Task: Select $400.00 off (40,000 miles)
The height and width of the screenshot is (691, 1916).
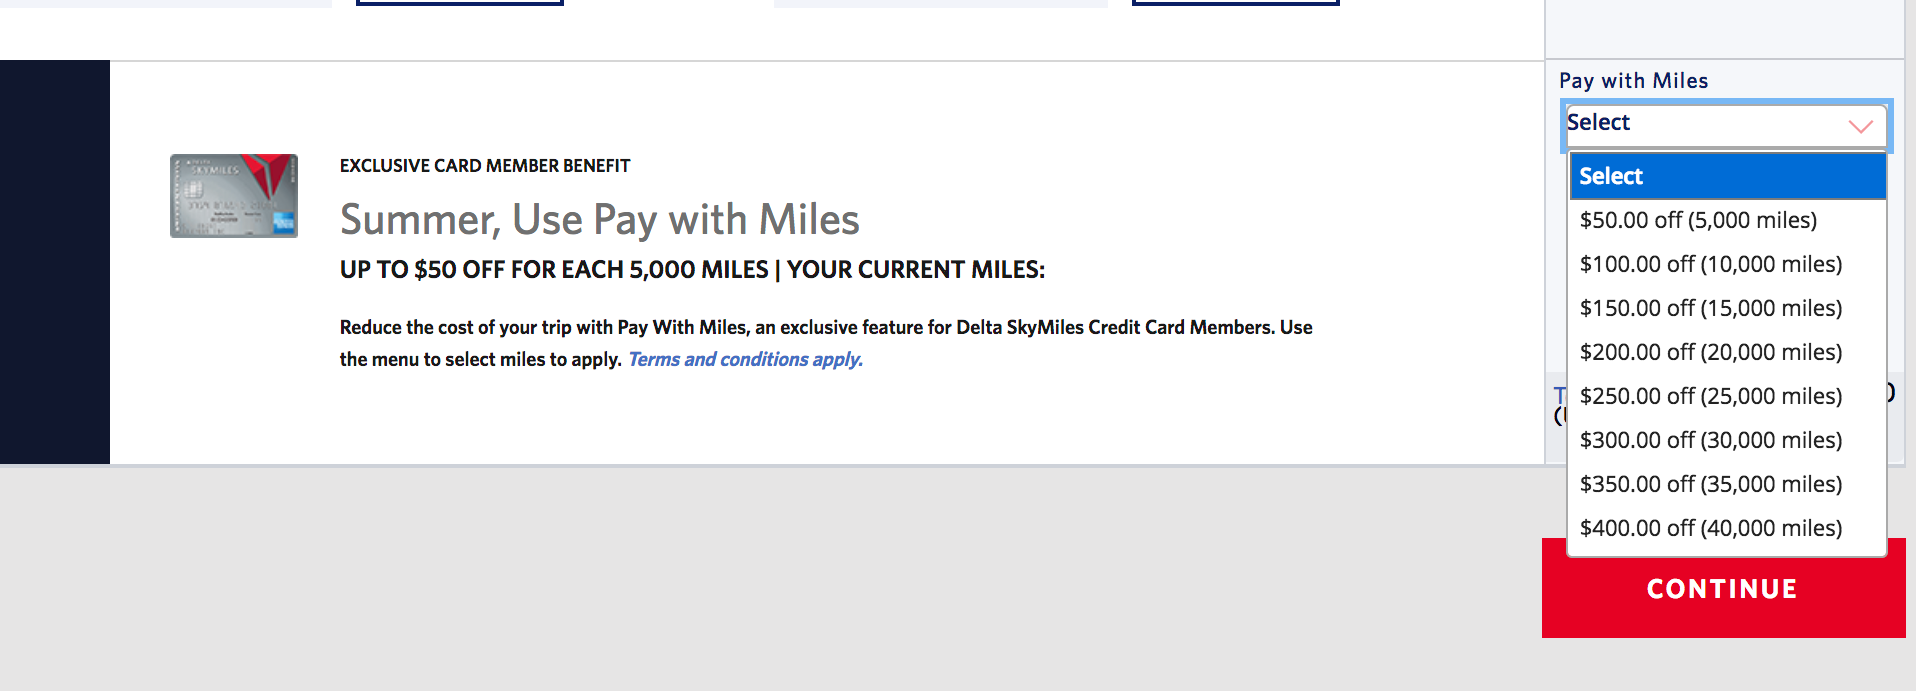Action: (1711, 528)
